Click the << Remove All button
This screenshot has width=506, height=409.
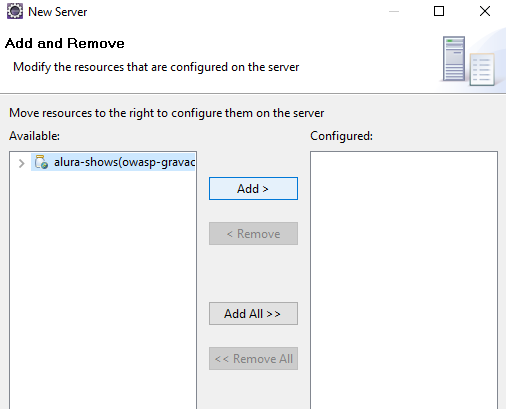point(253,359)
